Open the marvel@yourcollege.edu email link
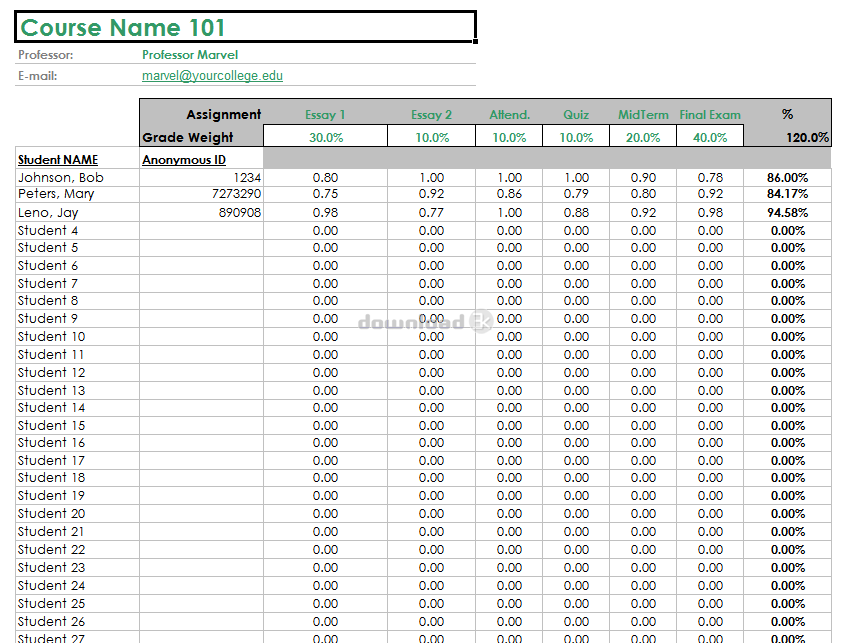 [x=212, y=76]
